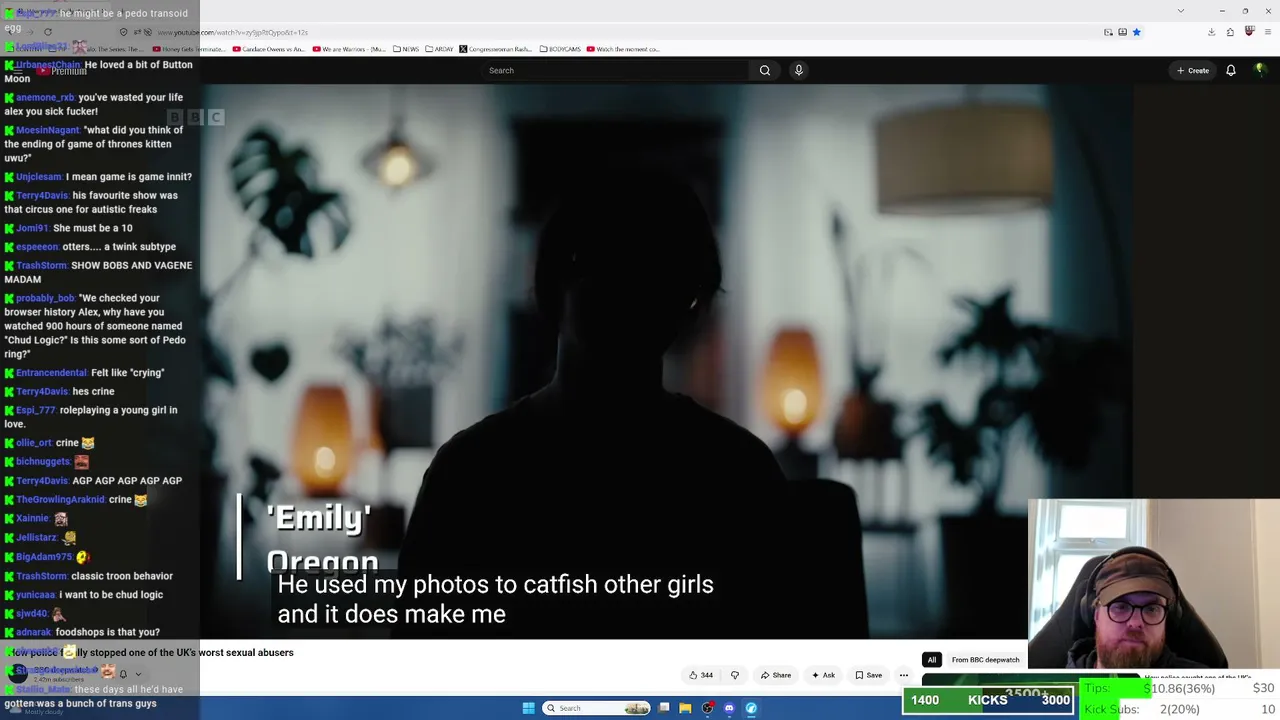Viewport: 1280px width, 720px height.
Task: Open the NEWS bookmark folder
Action: (406, 49)
